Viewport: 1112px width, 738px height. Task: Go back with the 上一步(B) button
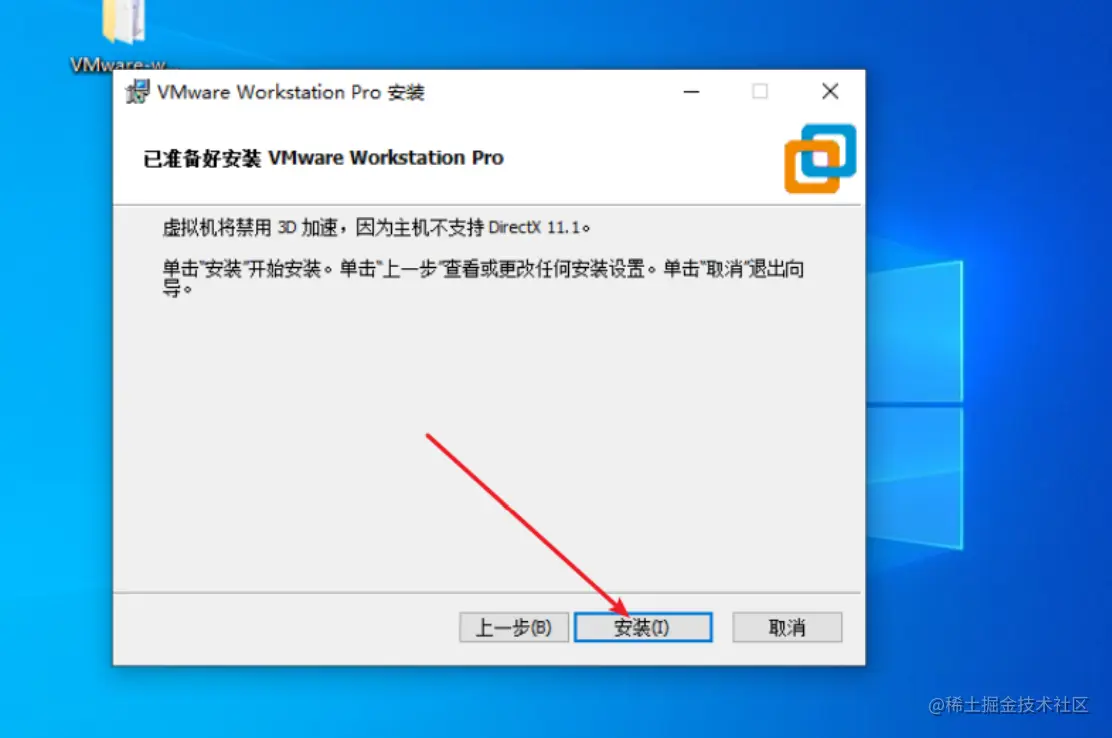click(x=513, y=627)
